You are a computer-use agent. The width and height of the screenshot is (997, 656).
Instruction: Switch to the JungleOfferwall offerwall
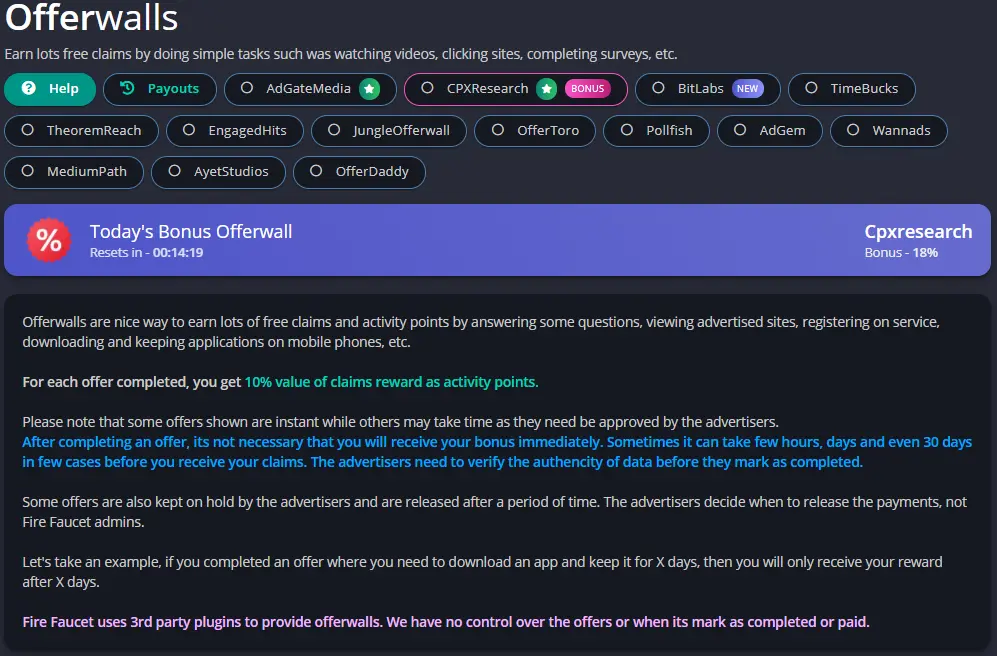[388, 131]
